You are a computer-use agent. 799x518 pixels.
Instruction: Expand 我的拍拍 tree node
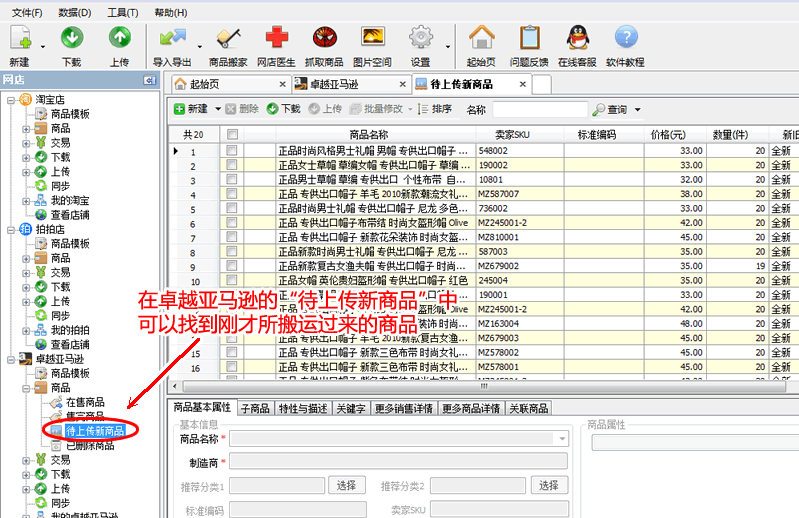point(26,331)
